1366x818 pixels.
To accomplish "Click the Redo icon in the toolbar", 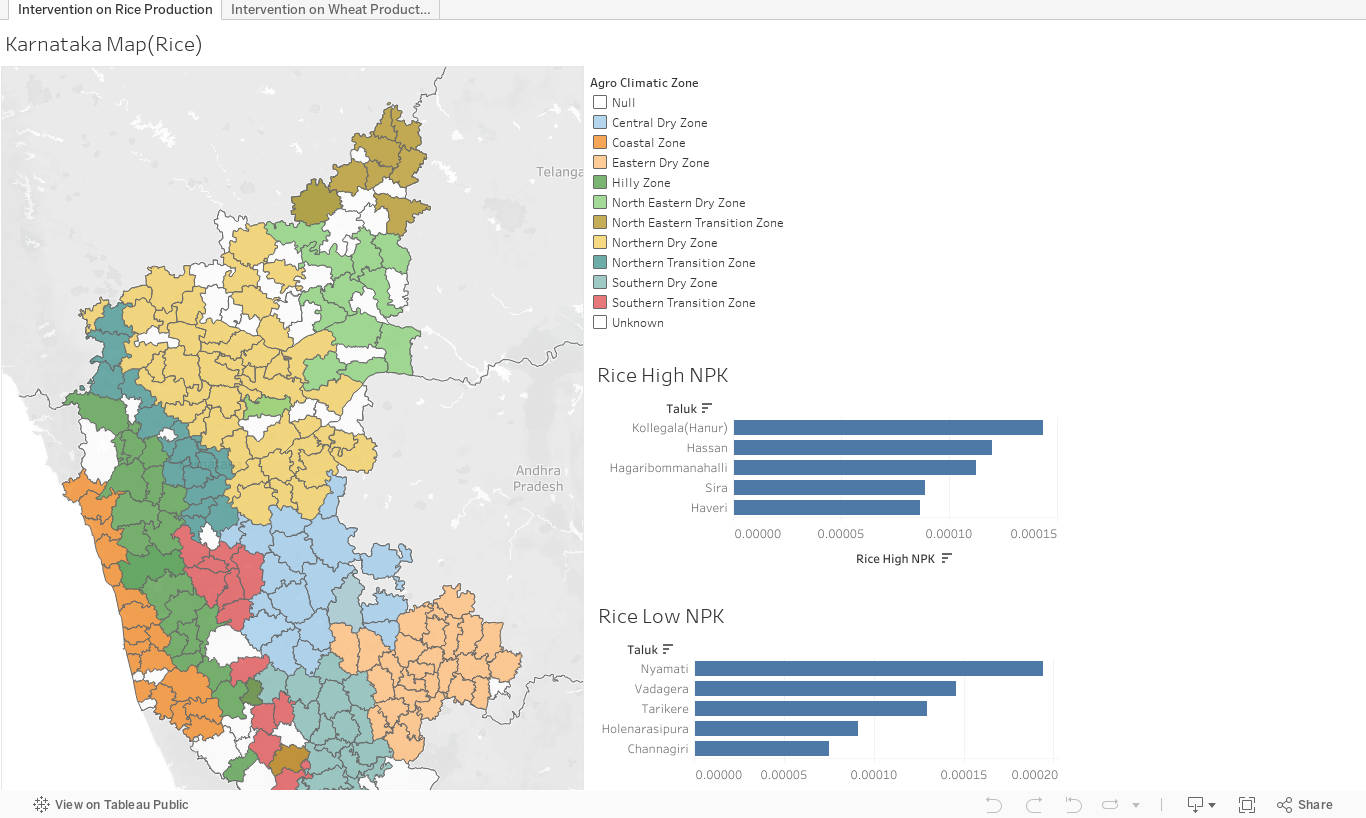I will pos(1034,804).
